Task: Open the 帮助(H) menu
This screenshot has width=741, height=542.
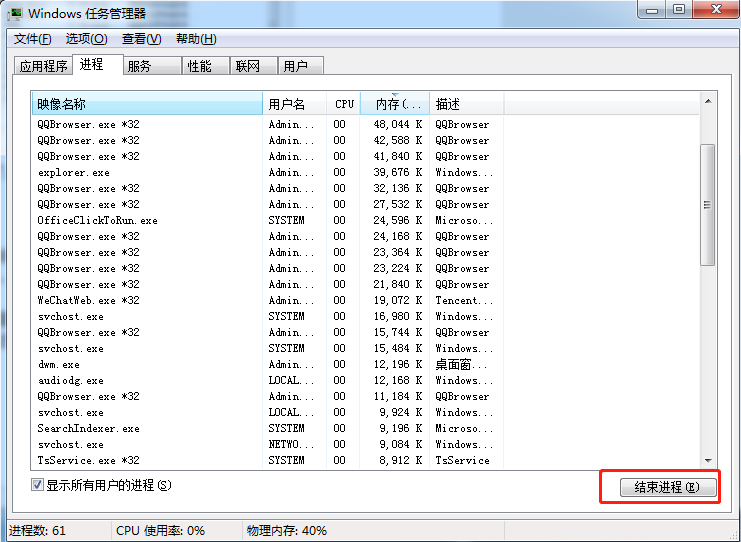Action: [x=196, y=39]
